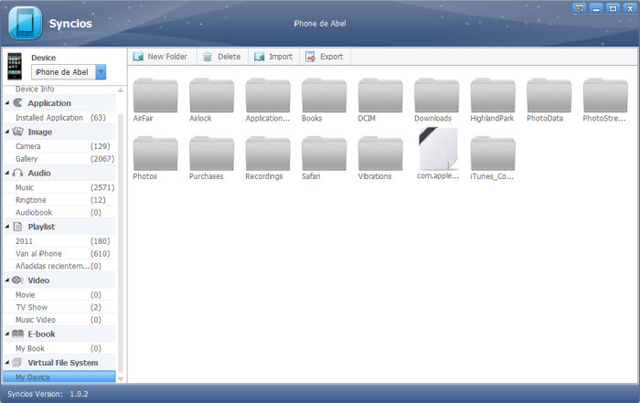Open the Van al iPhone playlist
Screen dimensions: 640x403
tap(60, 254)
